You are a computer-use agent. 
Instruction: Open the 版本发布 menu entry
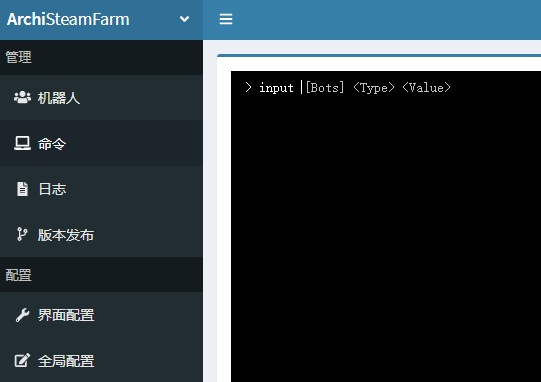click(101, 234)
